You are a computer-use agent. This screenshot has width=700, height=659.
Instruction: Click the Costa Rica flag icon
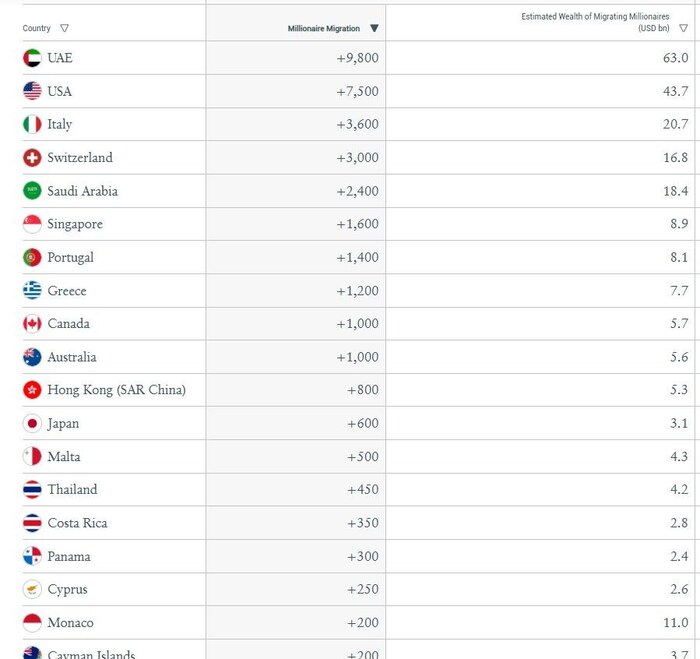pyautogui.click(x=32, y=523)
